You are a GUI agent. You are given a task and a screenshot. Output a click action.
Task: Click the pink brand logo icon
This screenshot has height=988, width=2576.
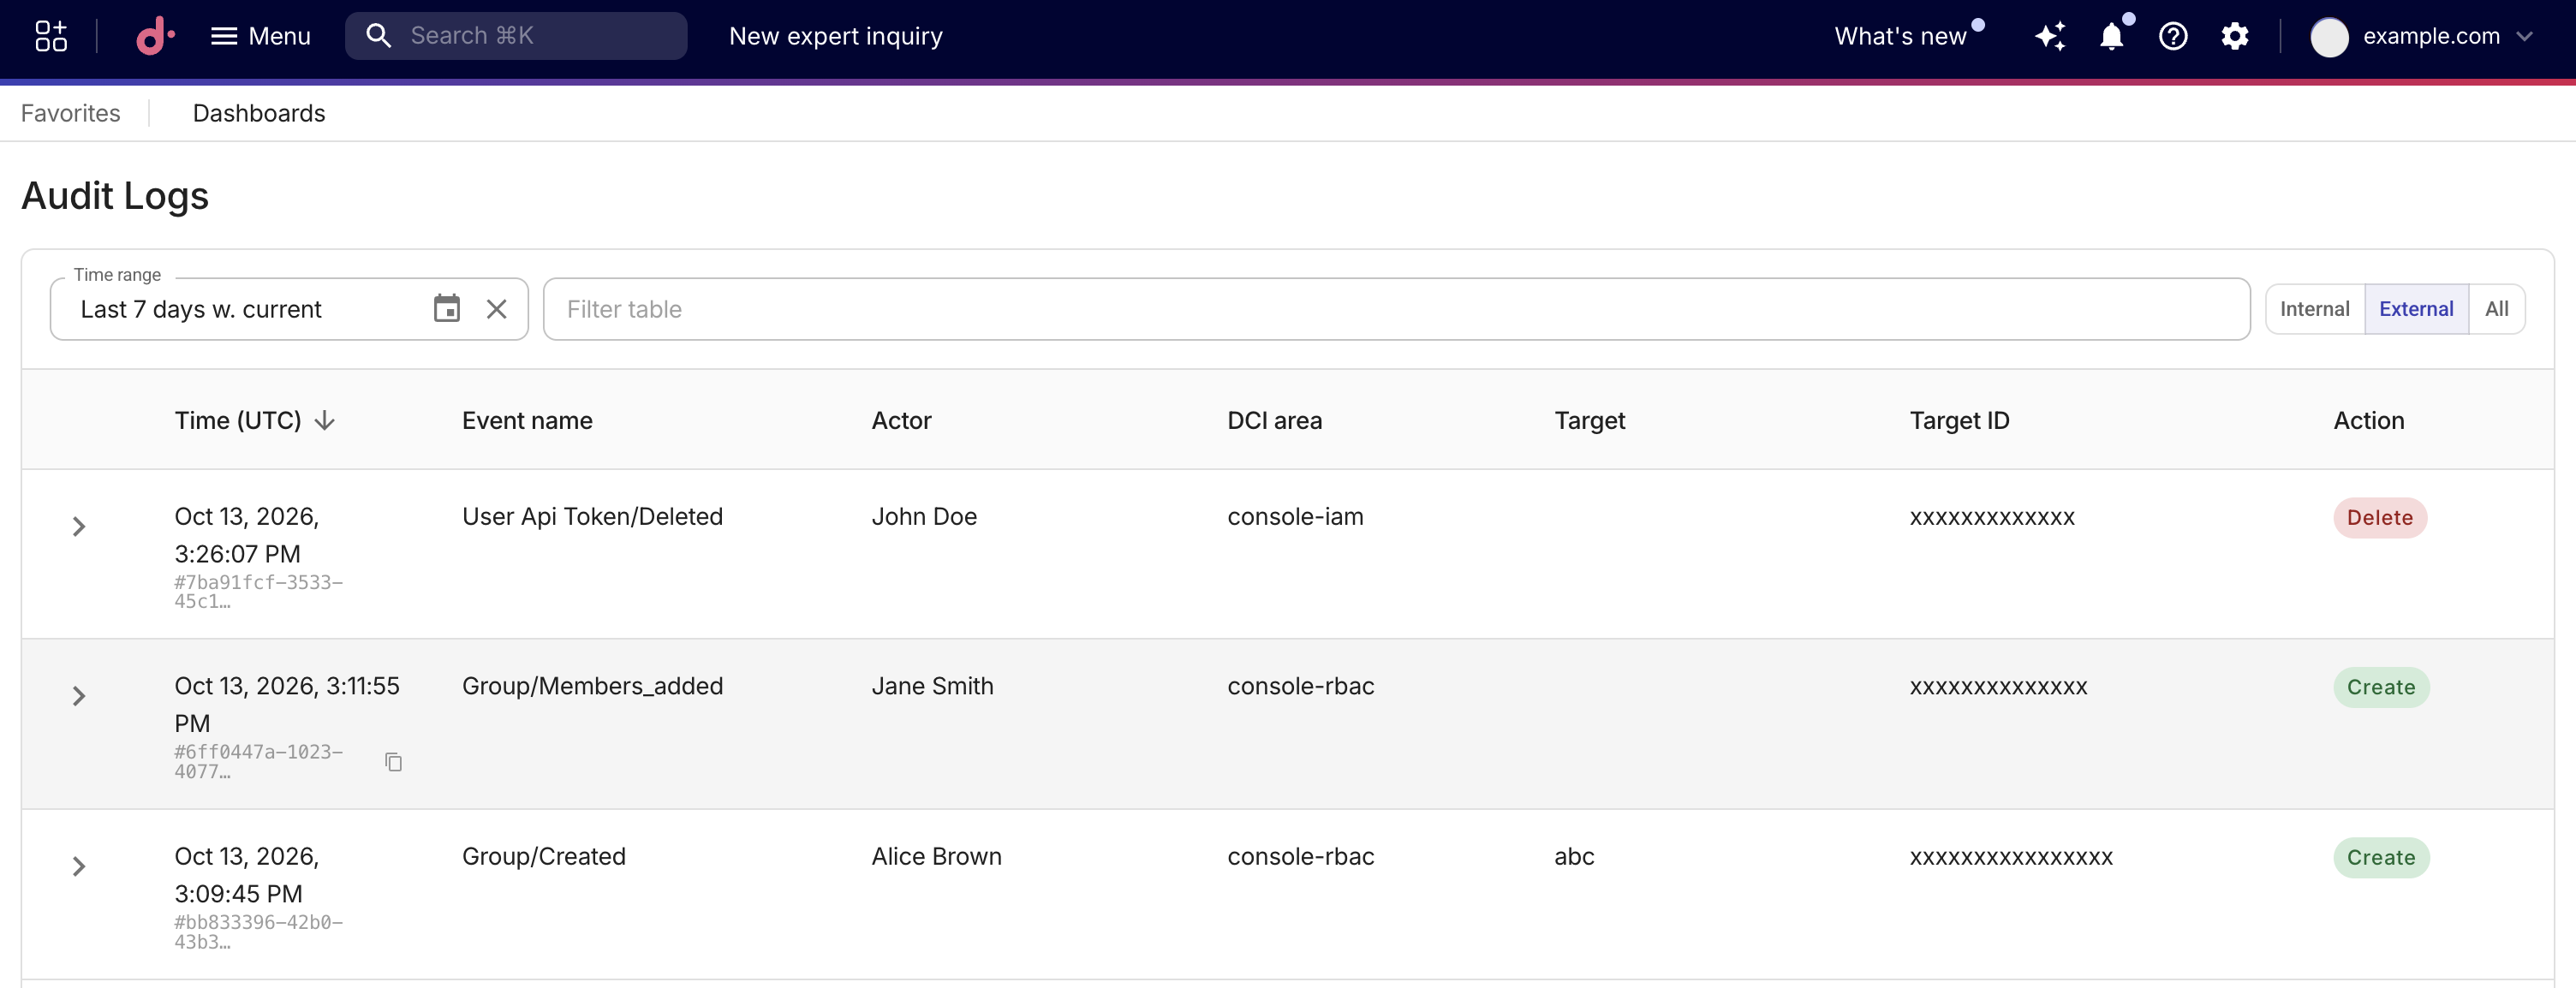155,36
